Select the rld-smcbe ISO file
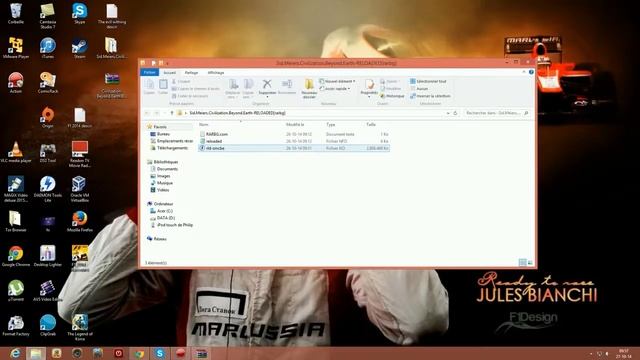Screen dimensions: 640x360 tap(294, 148)
